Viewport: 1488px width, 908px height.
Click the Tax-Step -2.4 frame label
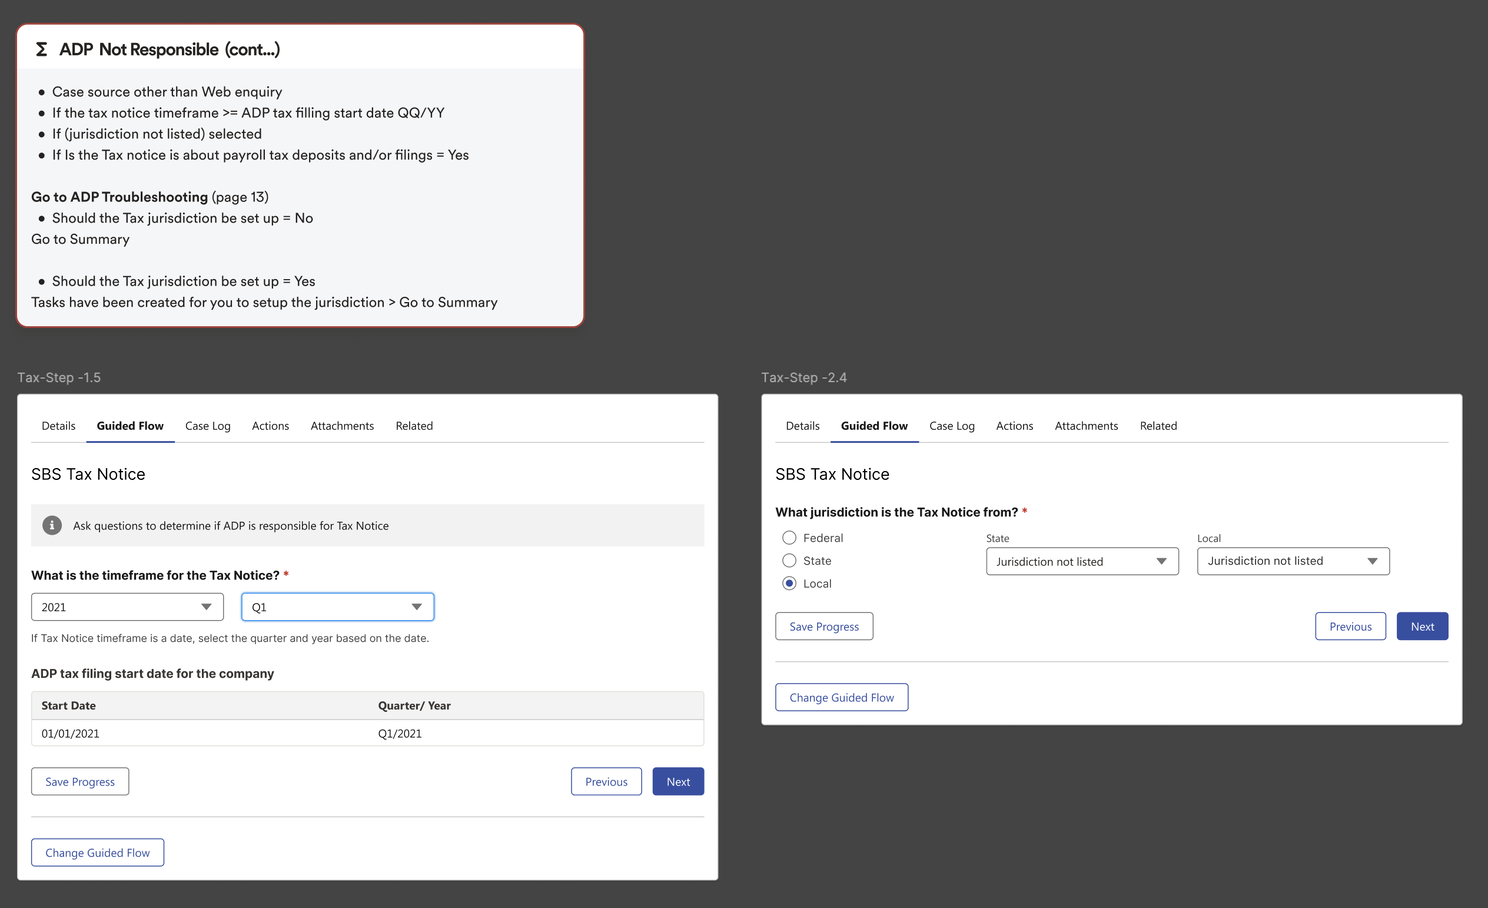point(804,378)
